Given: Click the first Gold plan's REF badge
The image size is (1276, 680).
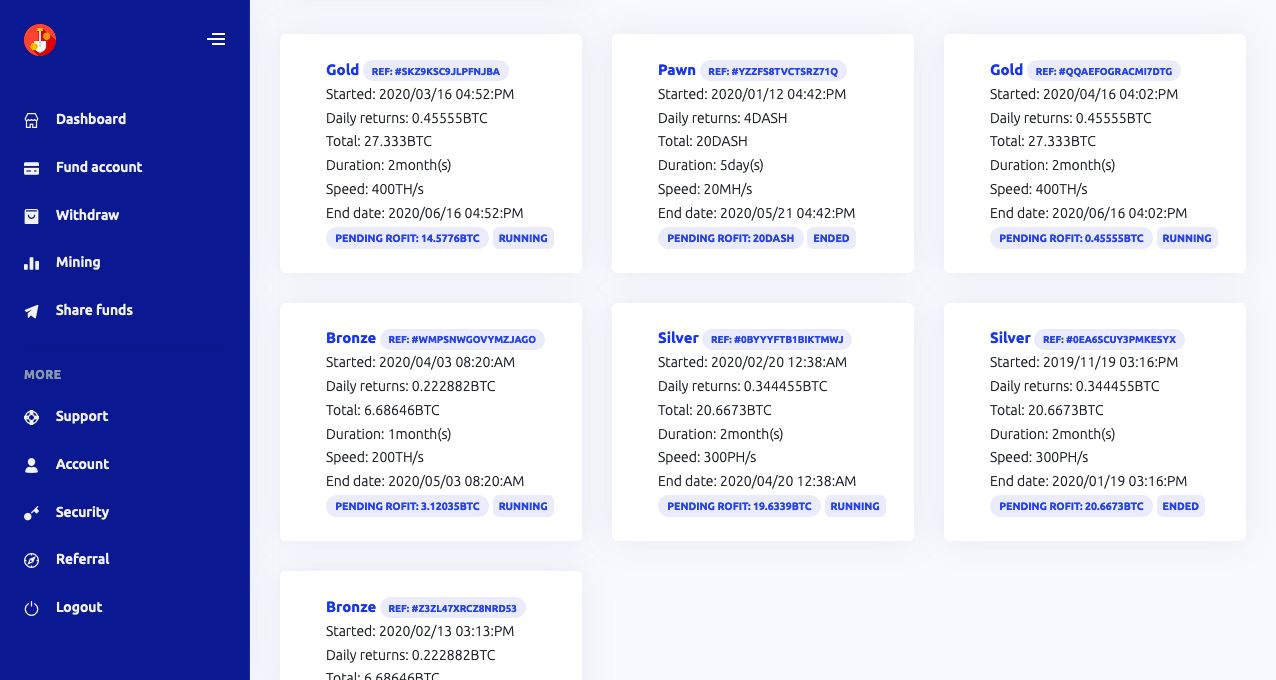Looking at the screenshot, I should [x=436, y=71].
